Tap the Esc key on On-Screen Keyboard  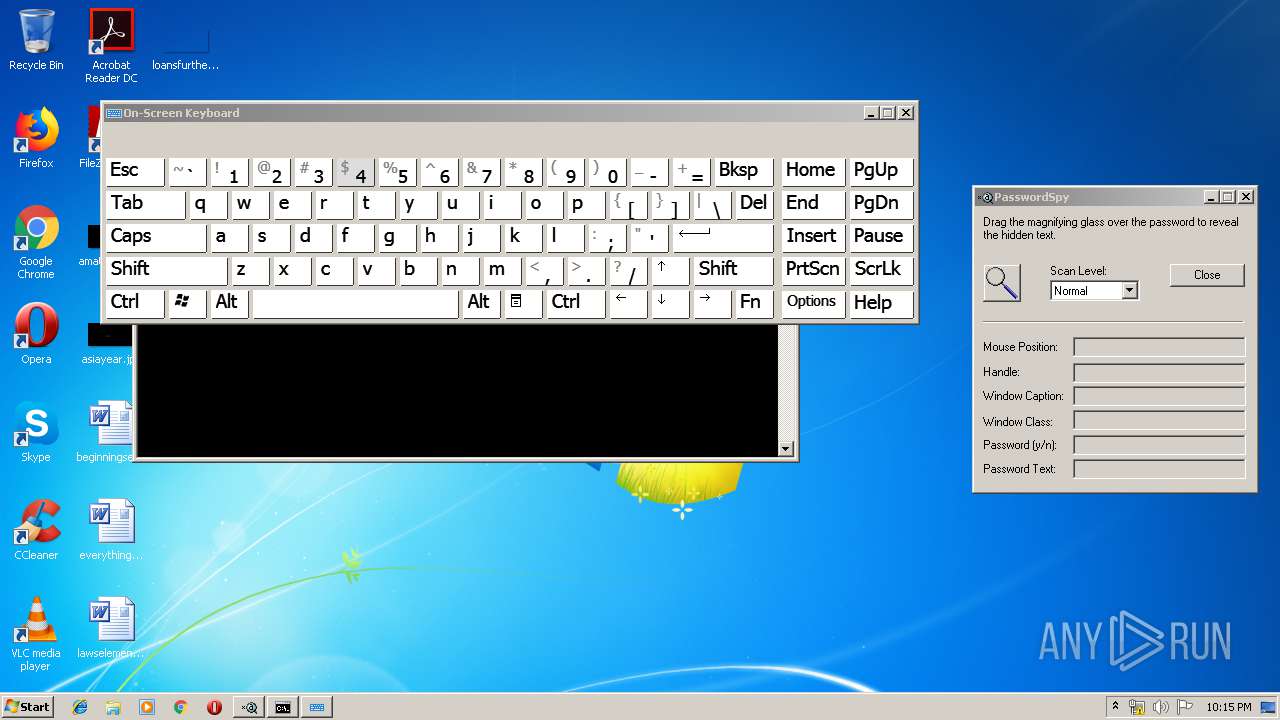135,171
